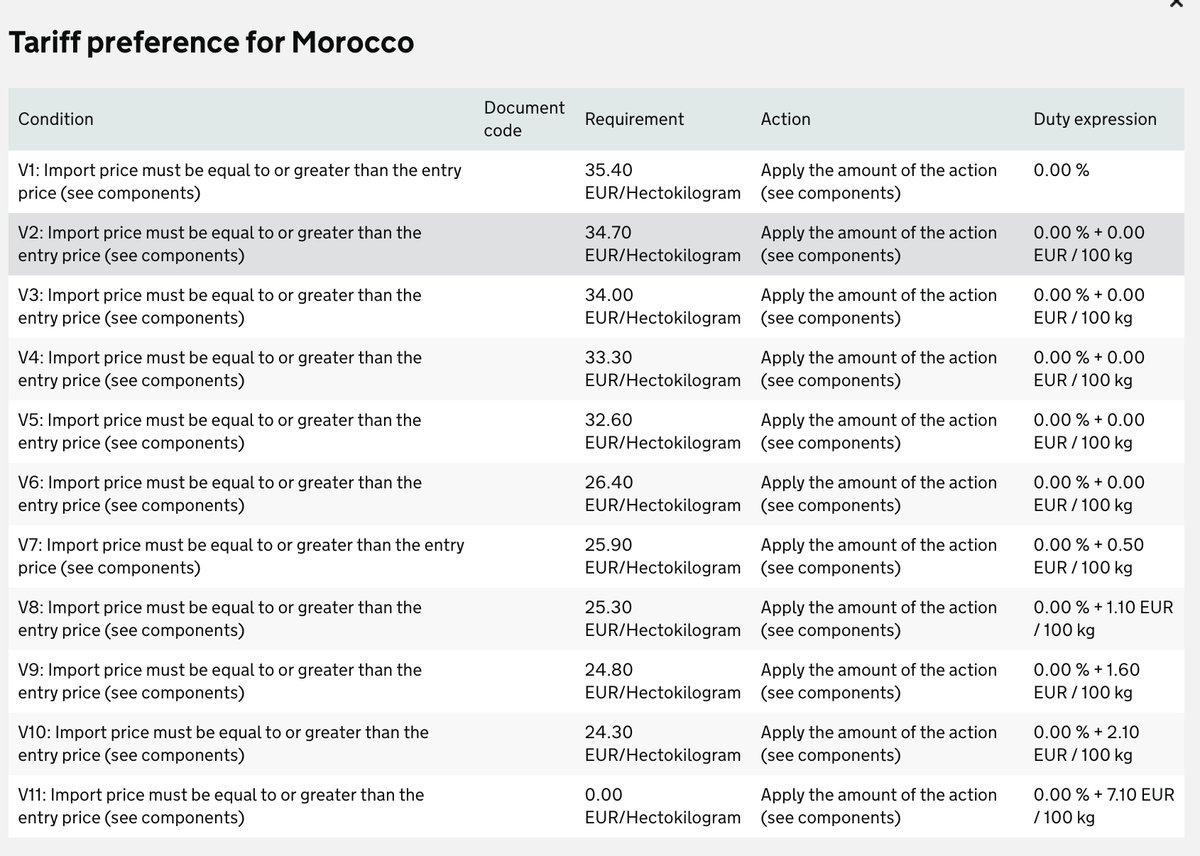Select the V1 condition row text
1200x856 pixels.
click(240, 181)
